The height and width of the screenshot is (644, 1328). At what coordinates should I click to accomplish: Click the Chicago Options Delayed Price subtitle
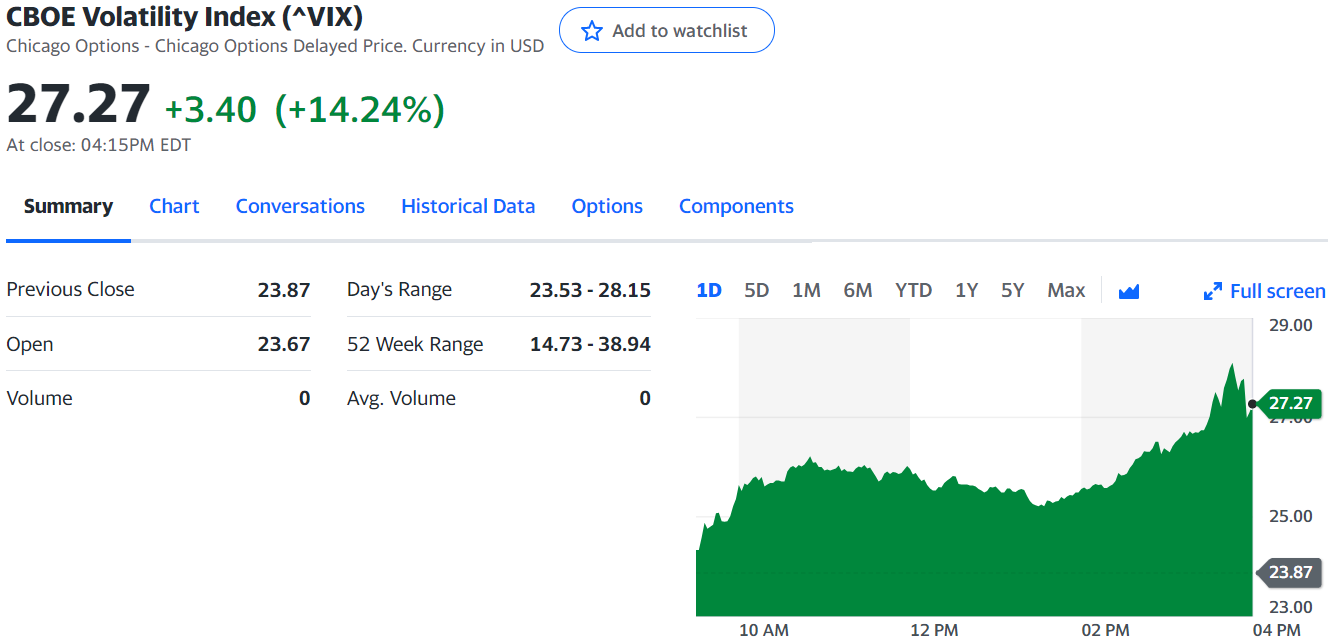point(275,46)
